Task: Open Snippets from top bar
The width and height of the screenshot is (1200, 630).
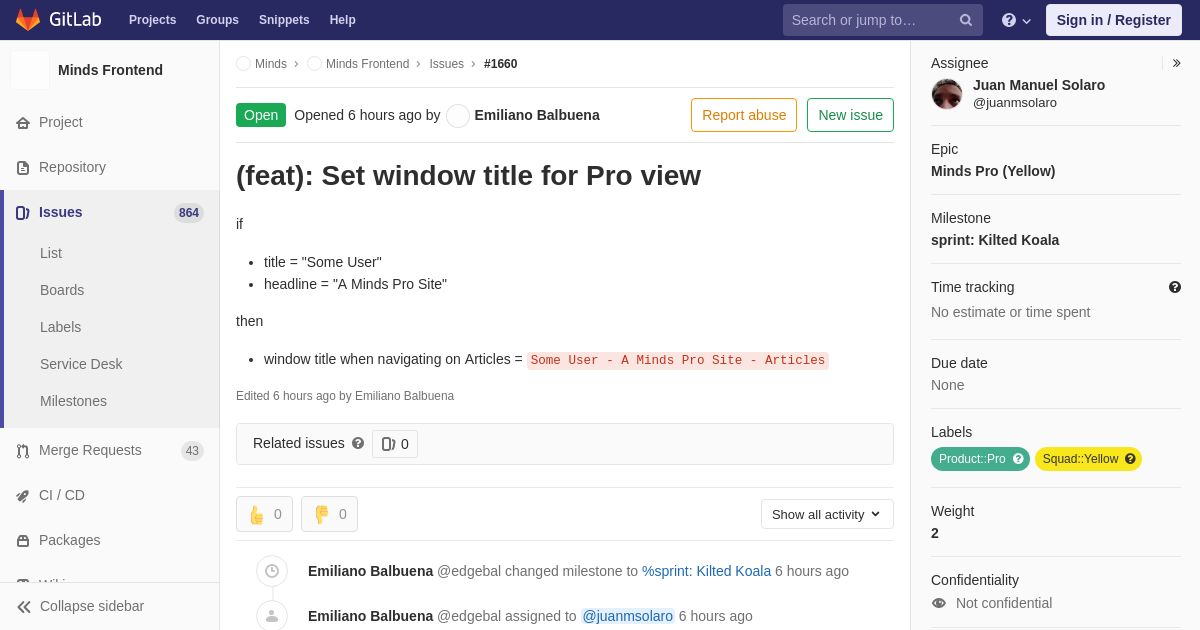Action: click(x=284, y=20)
